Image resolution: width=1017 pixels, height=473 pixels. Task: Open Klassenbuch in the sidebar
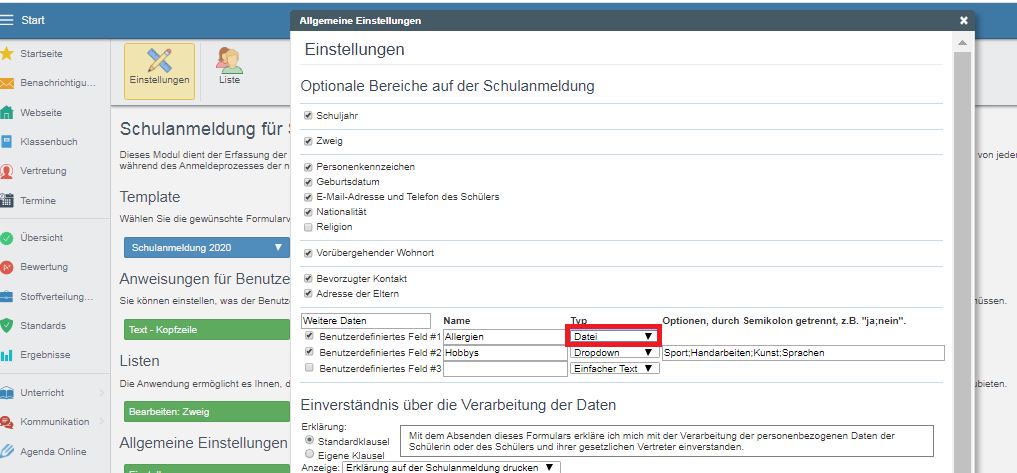click(x=49, y=141)
